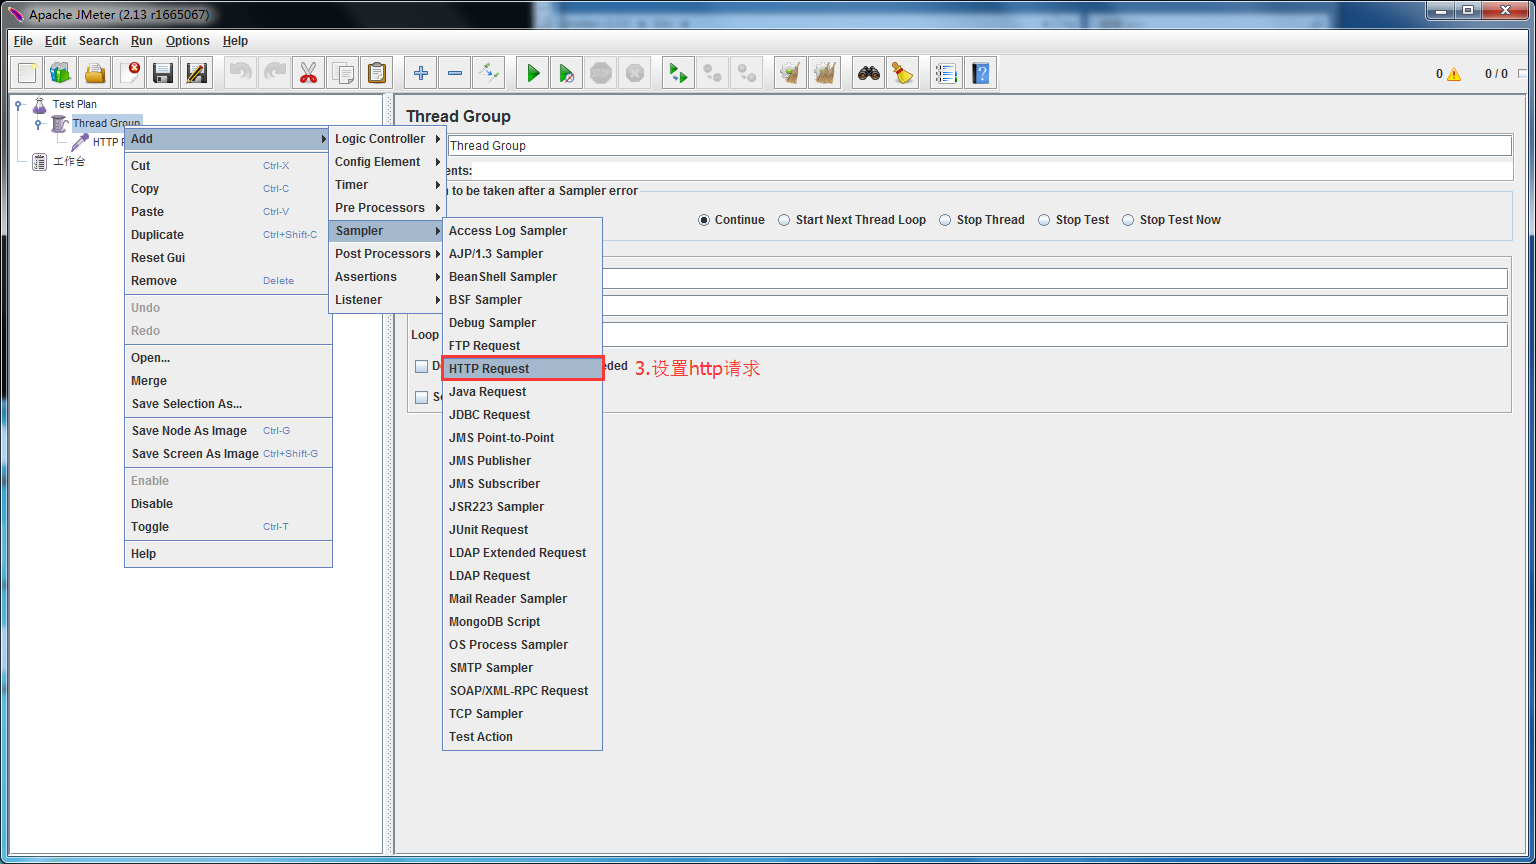Screen dimensions: 1536x864
Task: Click the Undo arrow toolbar icon
Action: click(241, 73)
